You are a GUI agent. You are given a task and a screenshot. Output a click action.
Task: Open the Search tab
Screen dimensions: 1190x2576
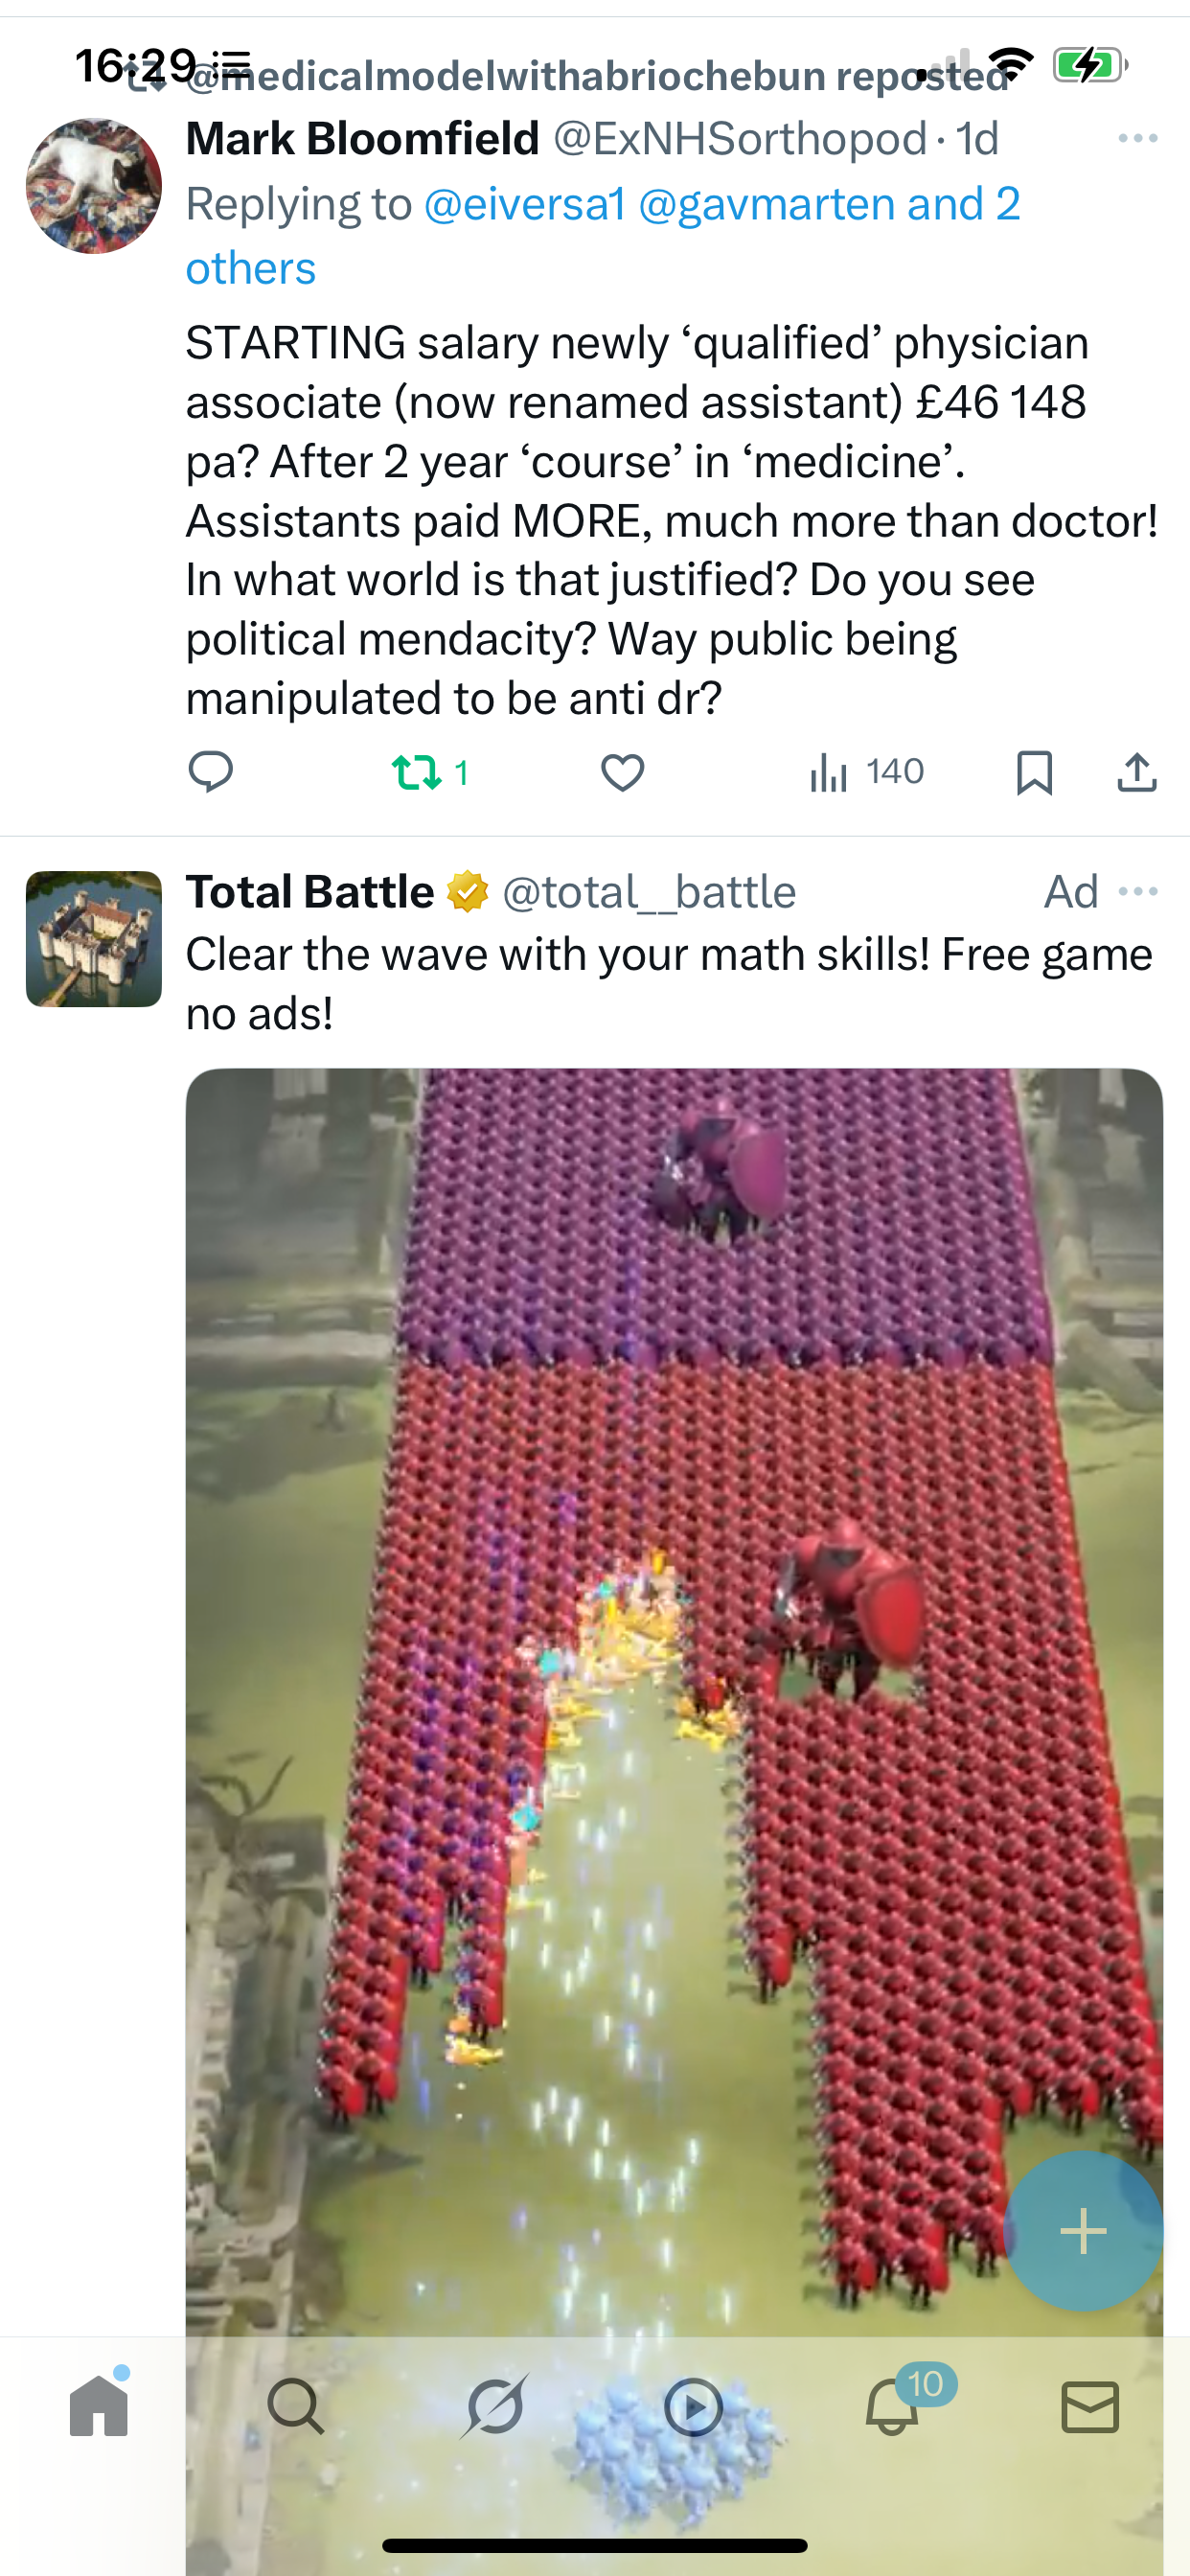point(296,2406)
